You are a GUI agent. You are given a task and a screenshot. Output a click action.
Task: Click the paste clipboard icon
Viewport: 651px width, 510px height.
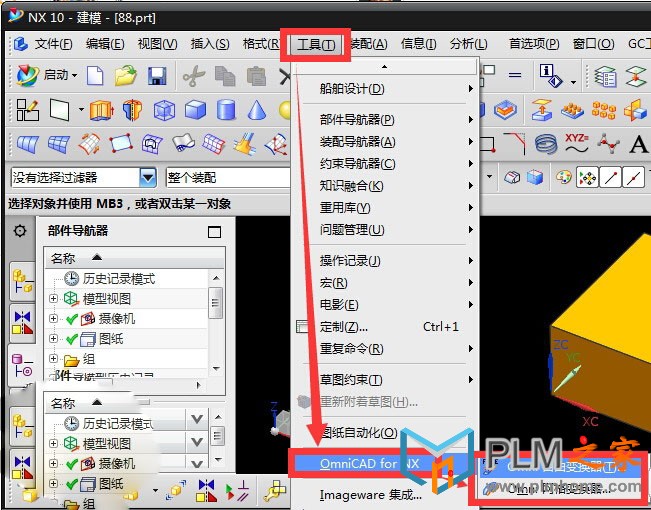pyautogui.click(x=256, y=76)
